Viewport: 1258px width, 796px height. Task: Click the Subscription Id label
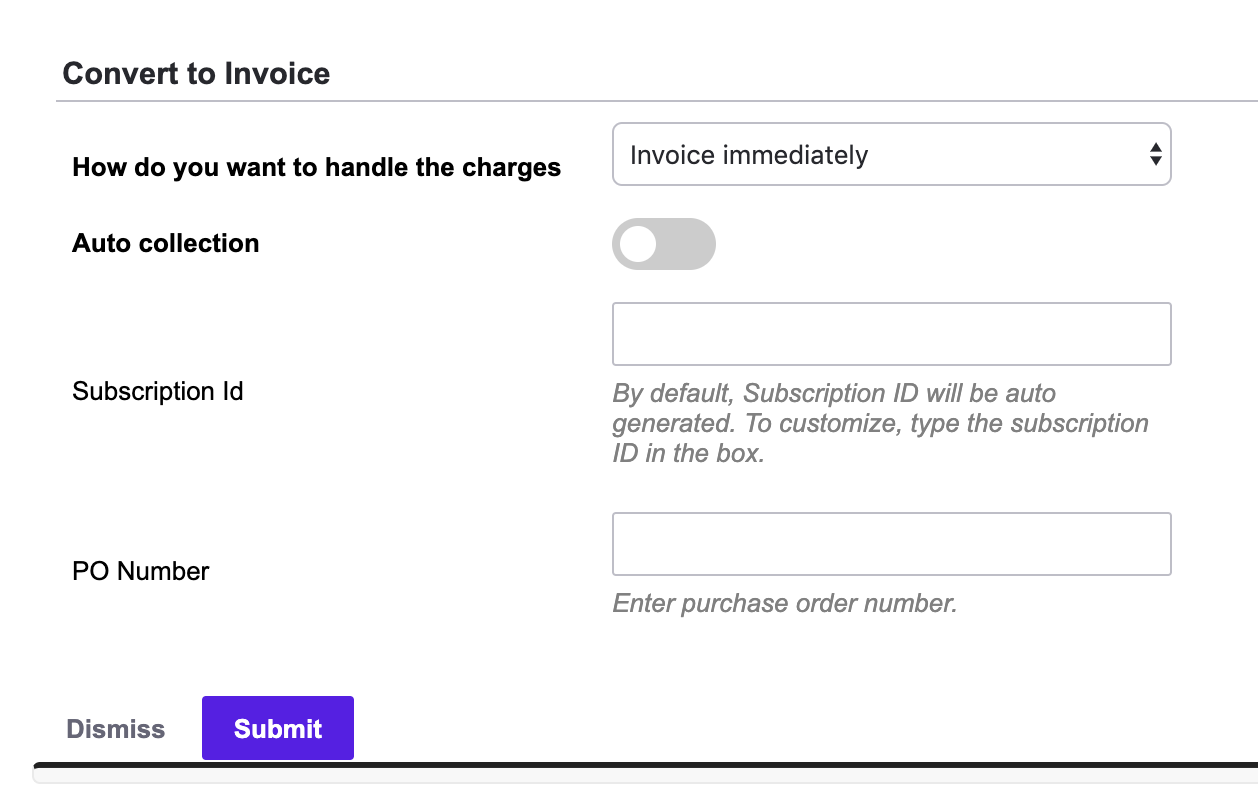point(157,391)
